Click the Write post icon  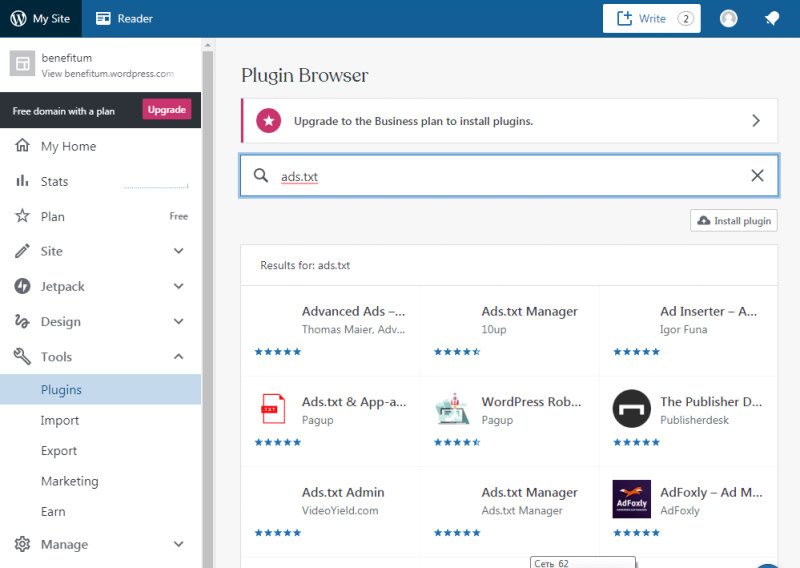tap(624, 18)
